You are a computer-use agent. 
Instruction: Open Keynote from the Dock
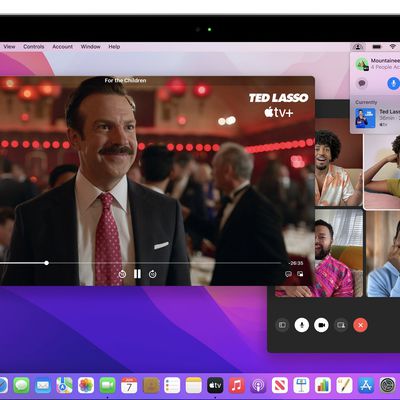tap(301, 386)
